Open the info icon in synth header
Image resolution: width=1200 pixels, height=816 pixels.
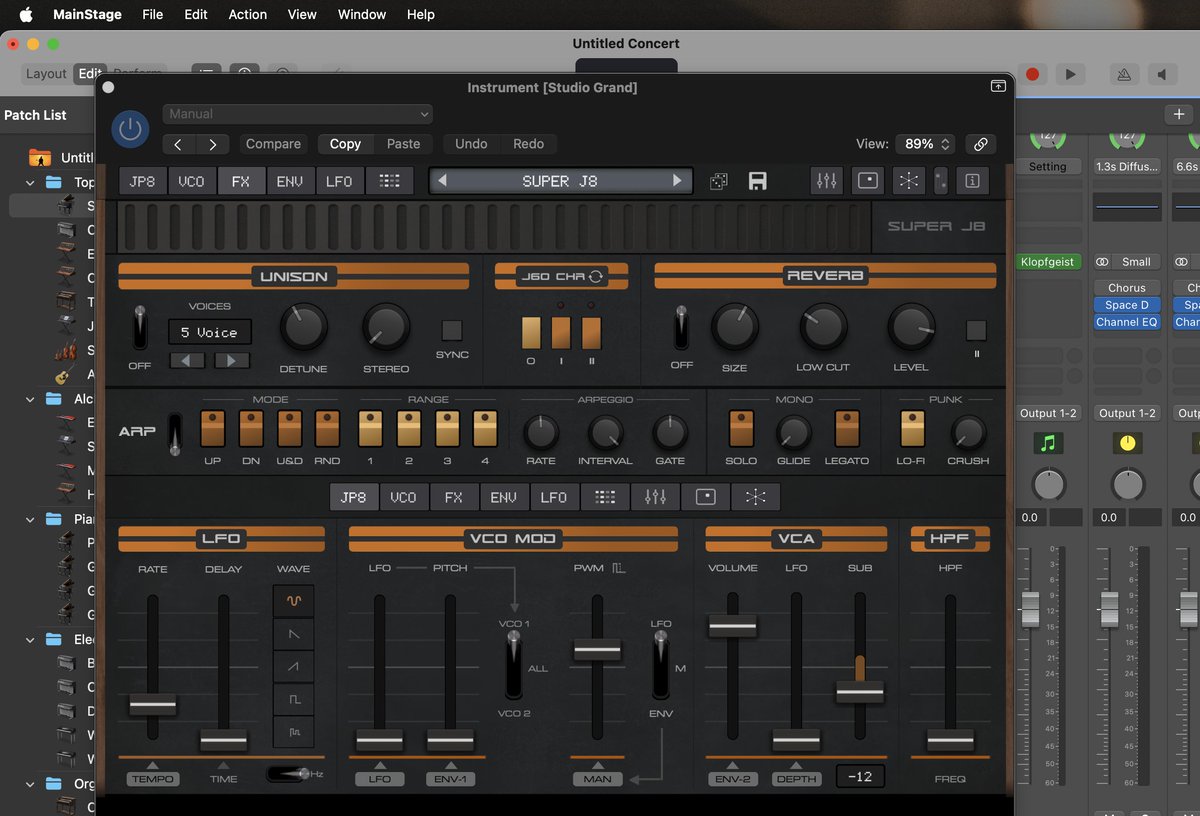pos(973,181)
